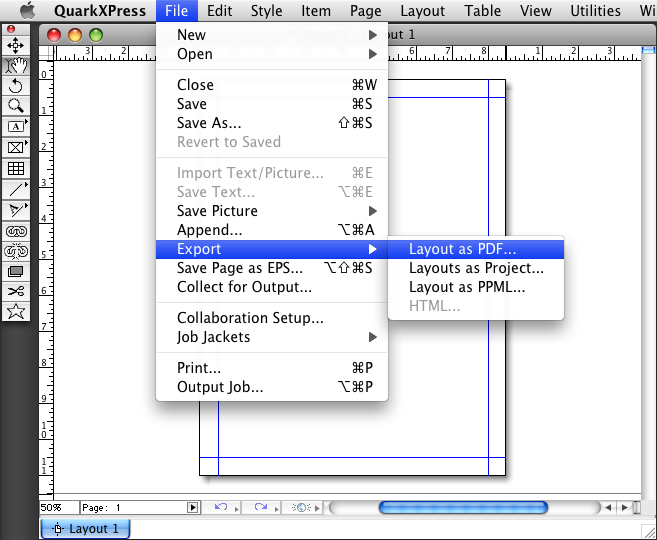
Task: Click the preview globe icon in the status bar
Action: (301, 507)
